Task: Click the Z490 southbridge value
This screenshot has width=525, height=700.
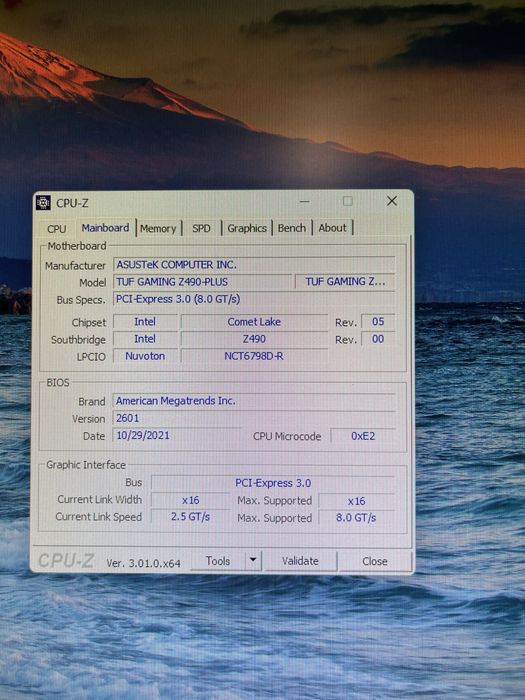Action: (254, 339)
